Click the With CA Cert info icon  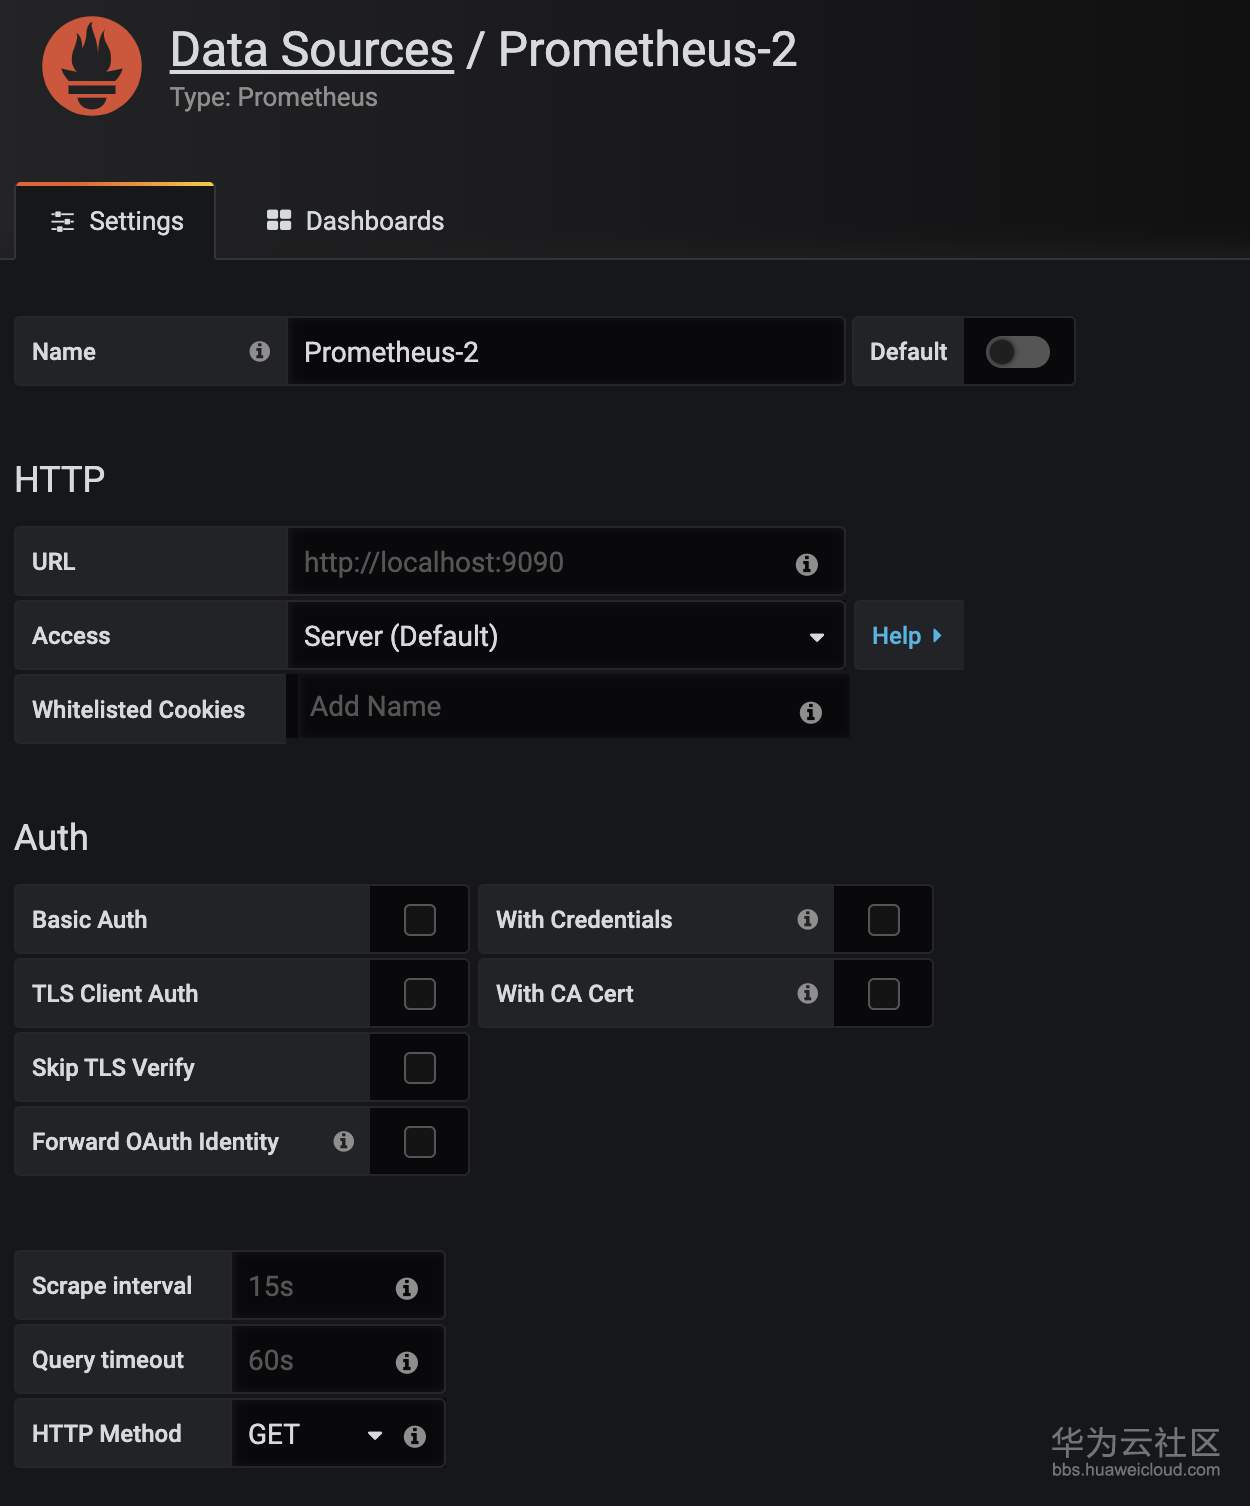(x=807, y=993)
